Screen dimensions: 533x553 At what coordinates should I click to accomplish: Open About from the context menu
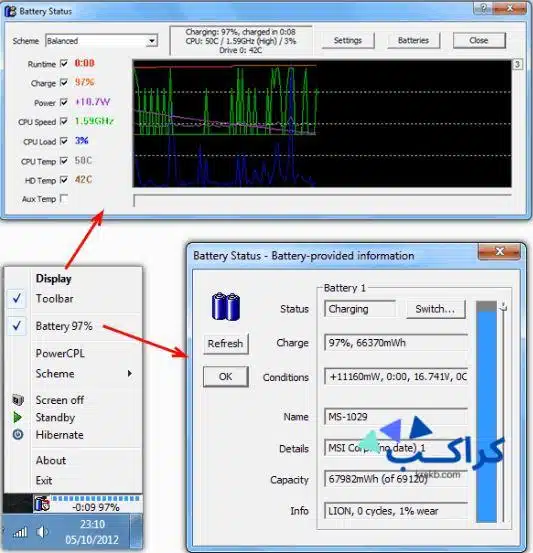pyautogui.click(x=51, y=460)
